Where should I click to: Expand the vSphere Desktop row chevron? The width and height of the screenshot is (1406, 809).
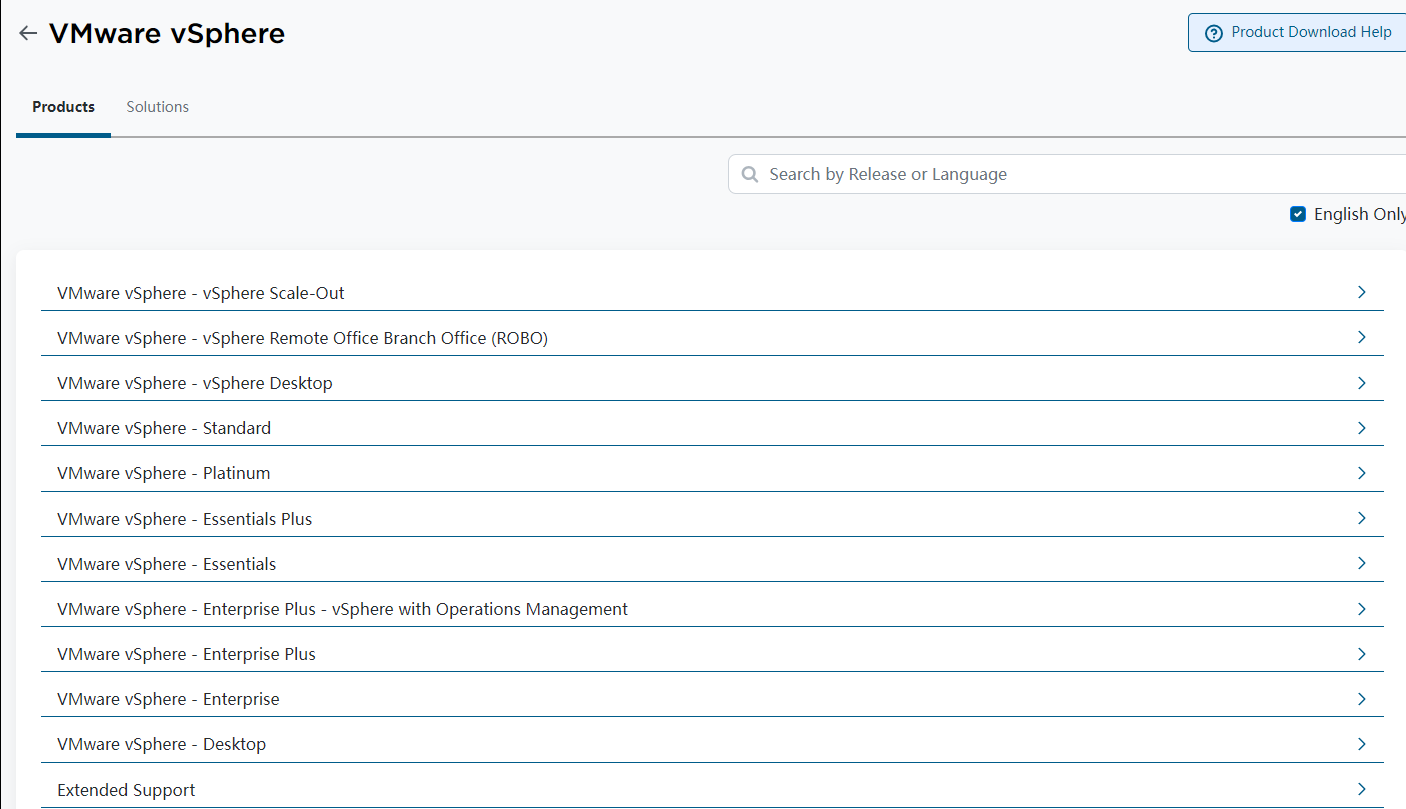(x=1361, y=383)
